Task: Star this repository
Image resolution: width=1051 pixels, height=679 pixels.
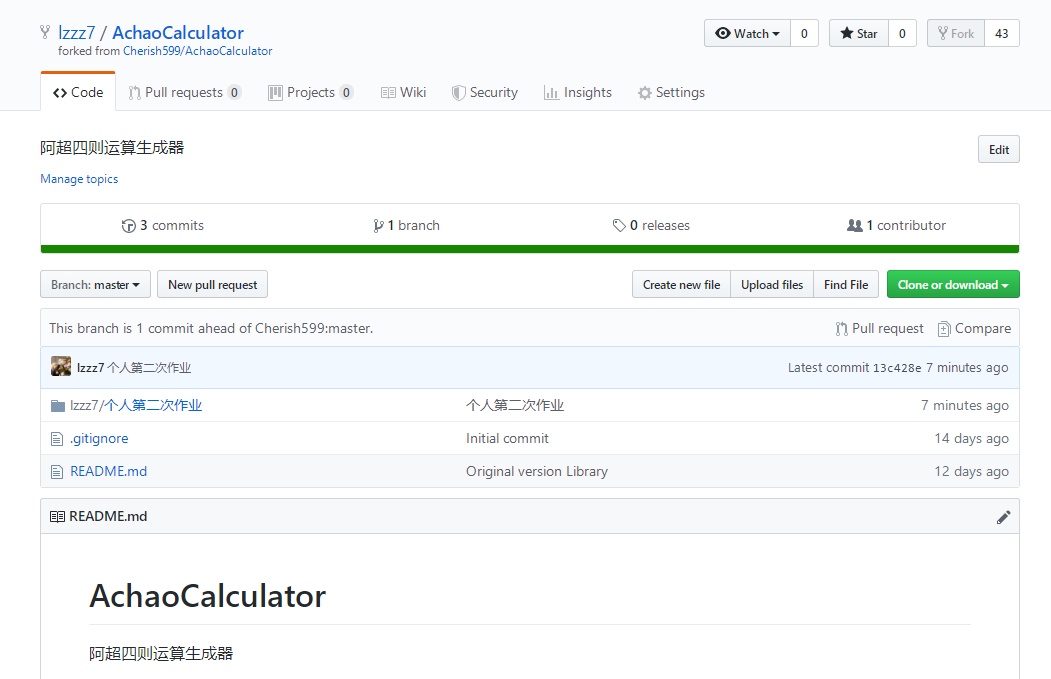Action: pyautogui.click(x=859, y=34)
